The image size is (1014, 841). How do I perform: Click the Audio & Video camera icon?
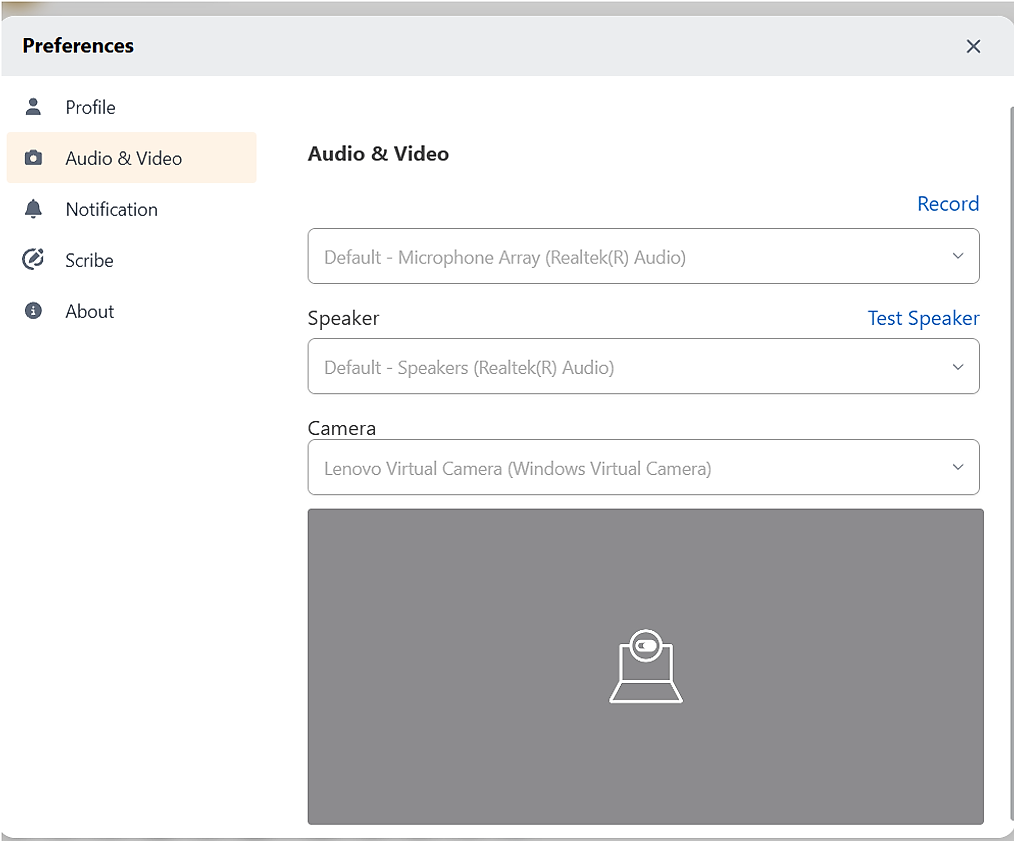point(33,158)
